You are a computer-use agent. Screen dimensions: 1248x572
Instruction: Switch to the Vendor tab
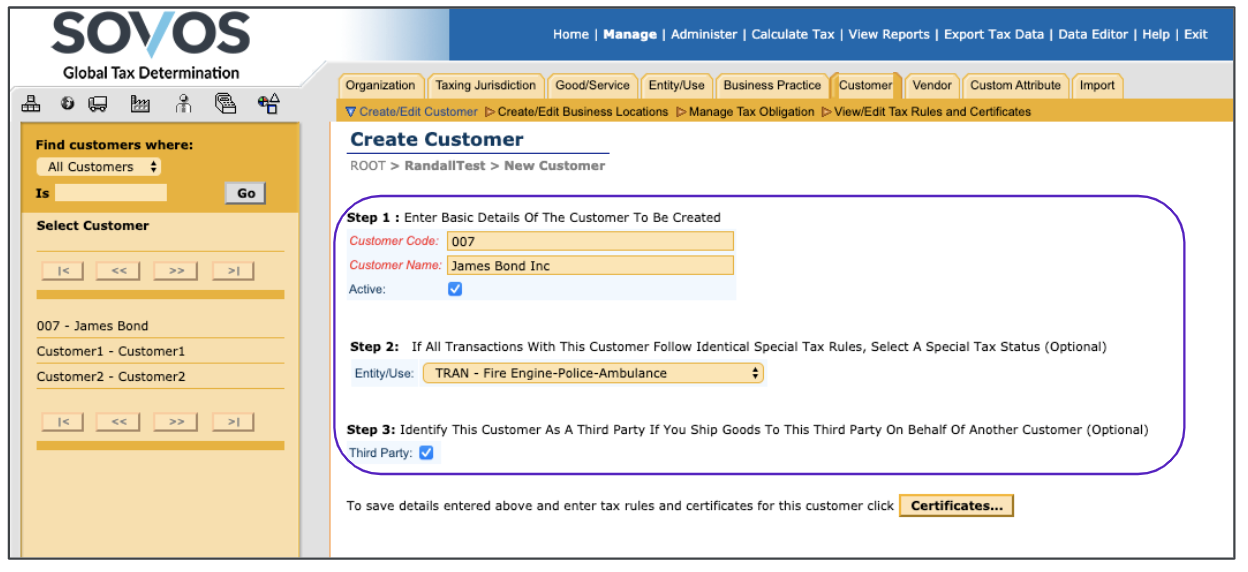931,86
